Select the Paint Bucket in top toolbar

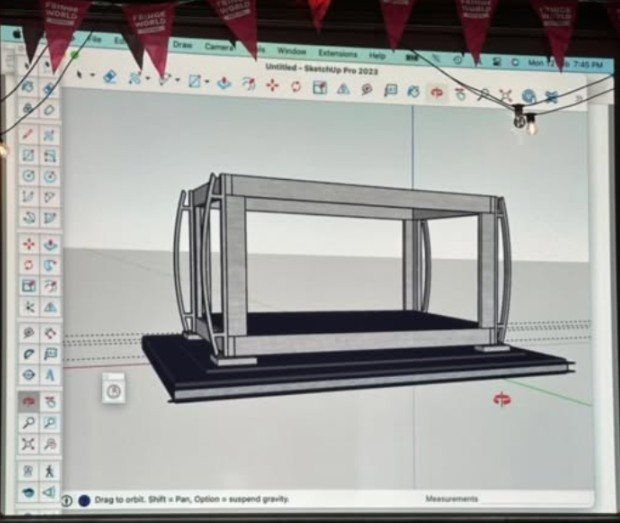(413, 92)
